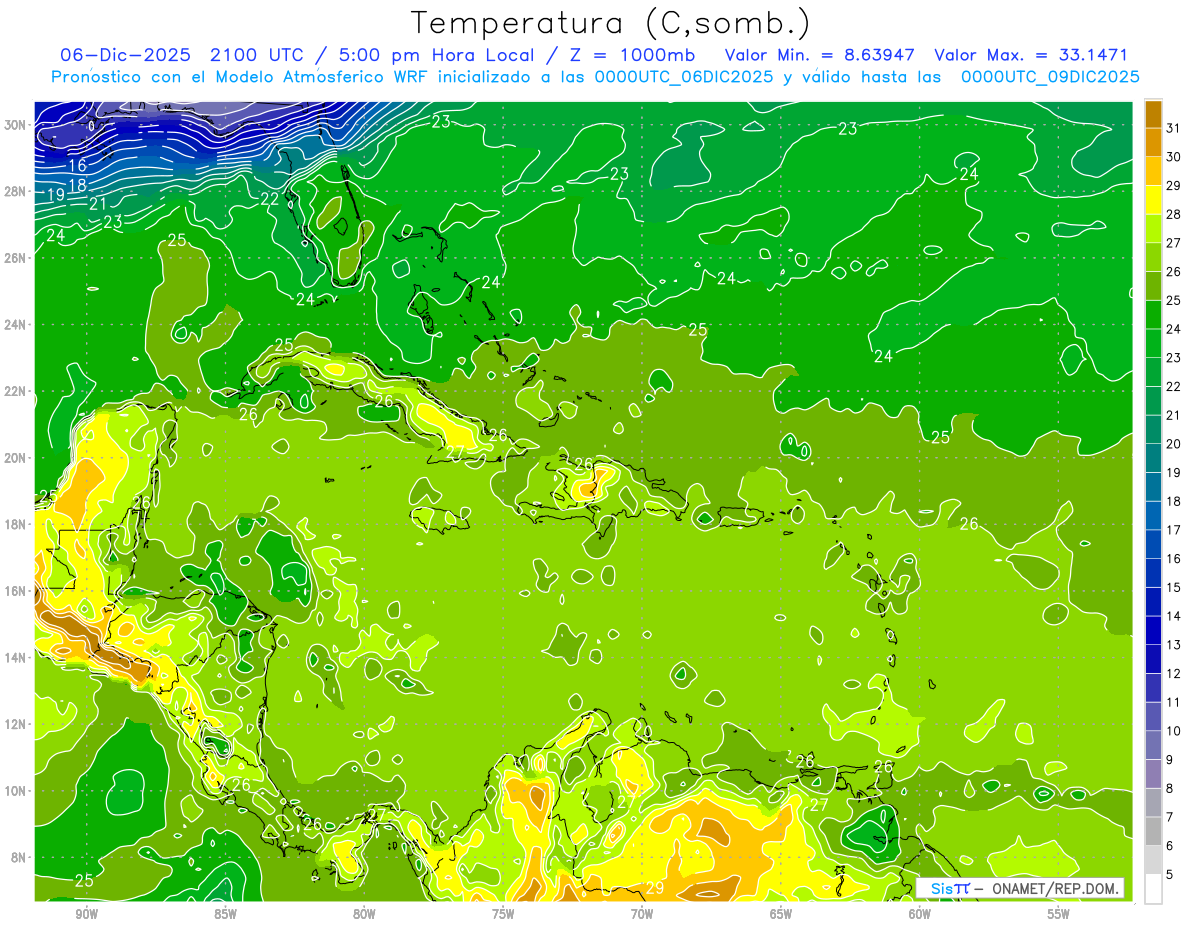
Task: Select the date text "06-Dic-2025"
Action: pyautogui.click(x=125, y=55)
